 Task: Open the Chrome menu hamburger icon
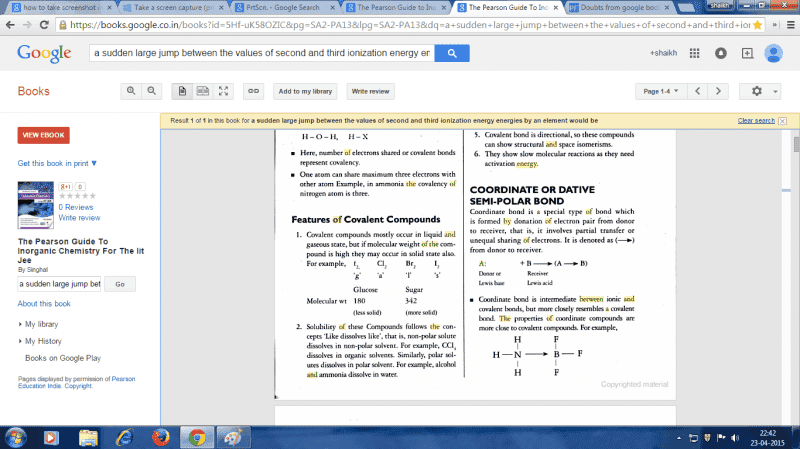pyautogui.click(x=791, y=24)
